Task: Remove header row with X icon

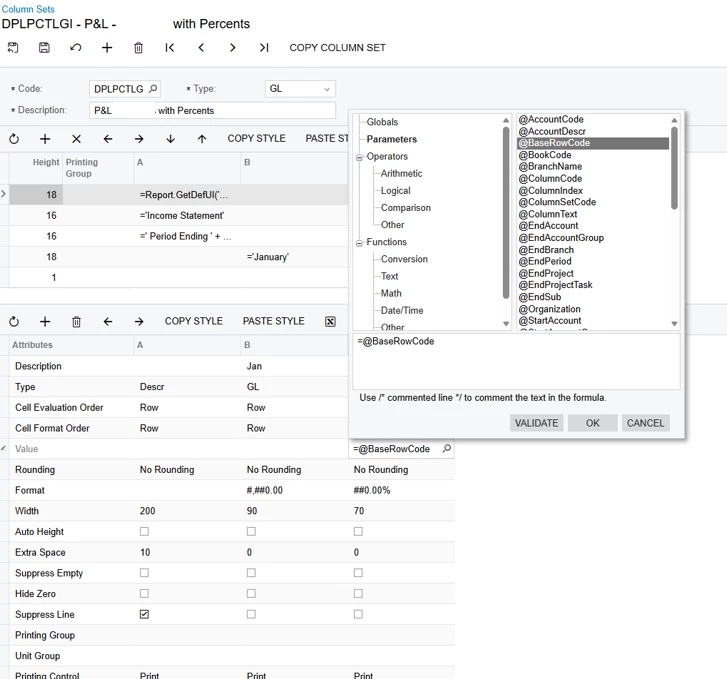Action: pos(77,139)
